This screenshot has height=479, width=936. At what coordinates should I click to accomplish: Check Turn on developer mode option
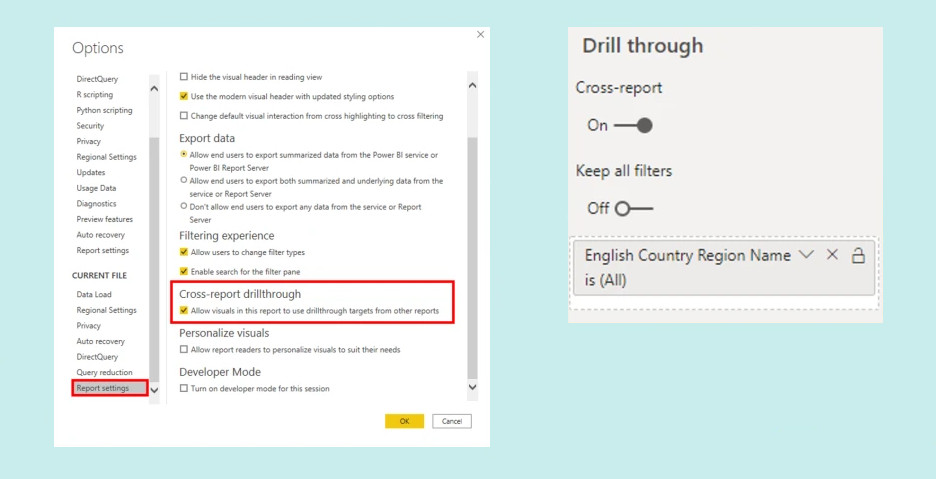point(184,388)
